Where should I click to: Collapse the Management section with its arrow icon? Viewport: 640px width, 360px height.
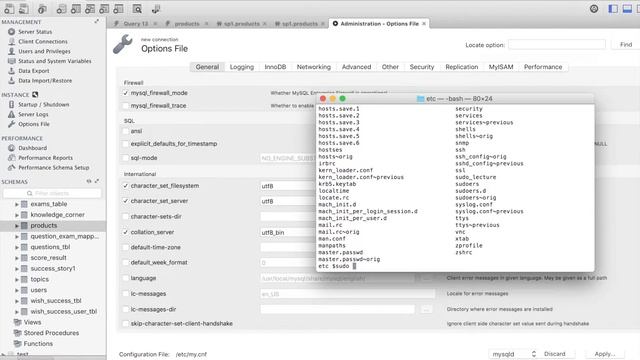coord(97,22)
